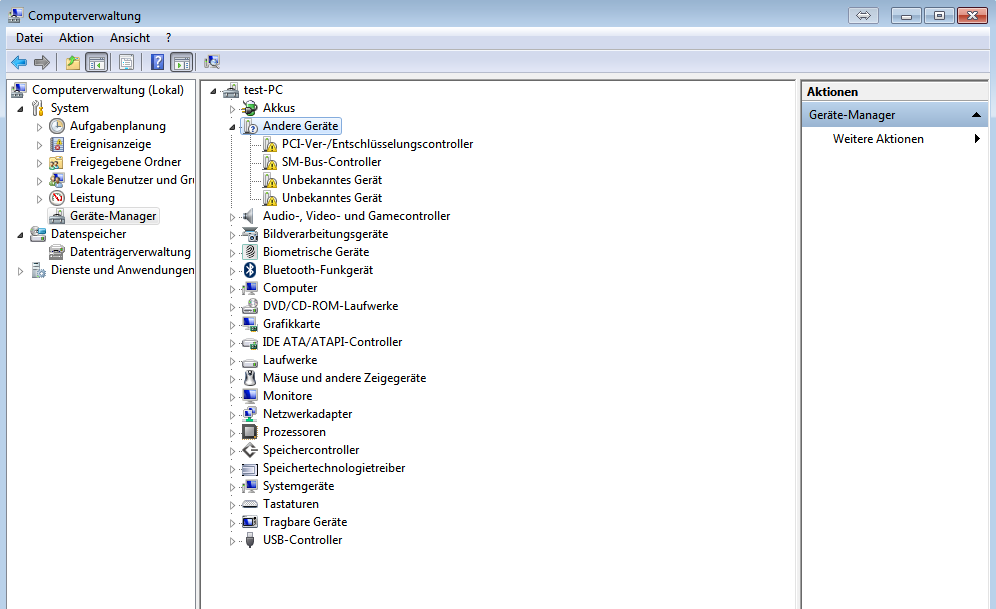
Task: Click the blue Help question mark icon
Action: coord(158,62)
